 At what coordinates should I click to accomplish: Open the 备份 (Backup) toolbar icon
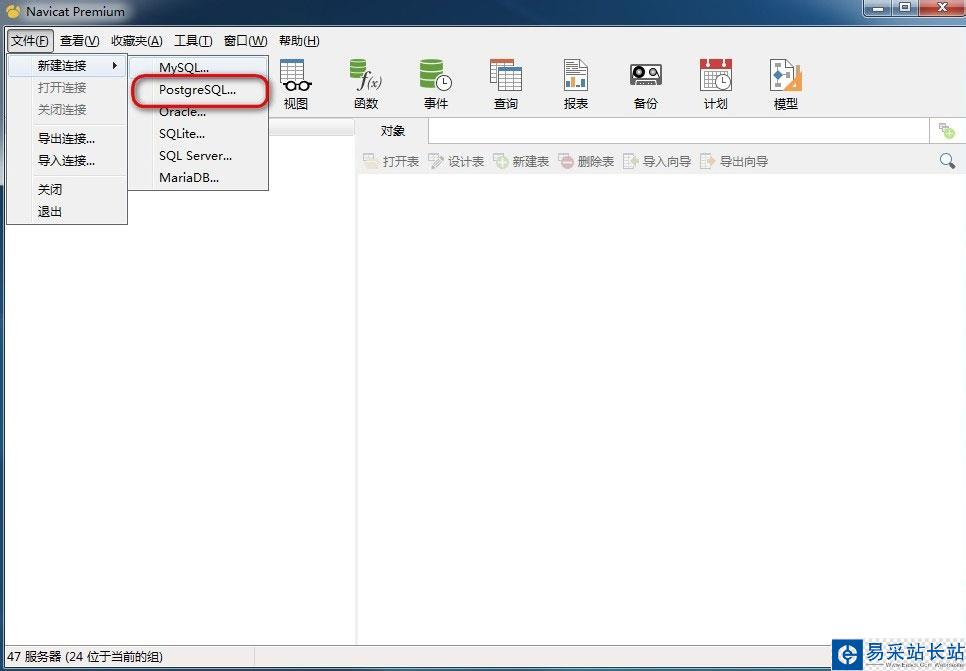coord(646,84)
